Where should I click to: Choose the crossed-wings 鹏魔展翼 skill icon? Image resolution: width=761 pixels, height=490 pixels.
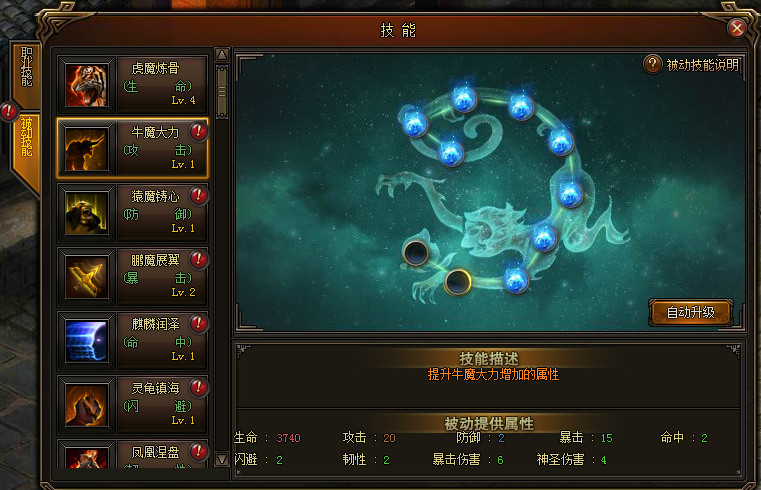[86, 277]
